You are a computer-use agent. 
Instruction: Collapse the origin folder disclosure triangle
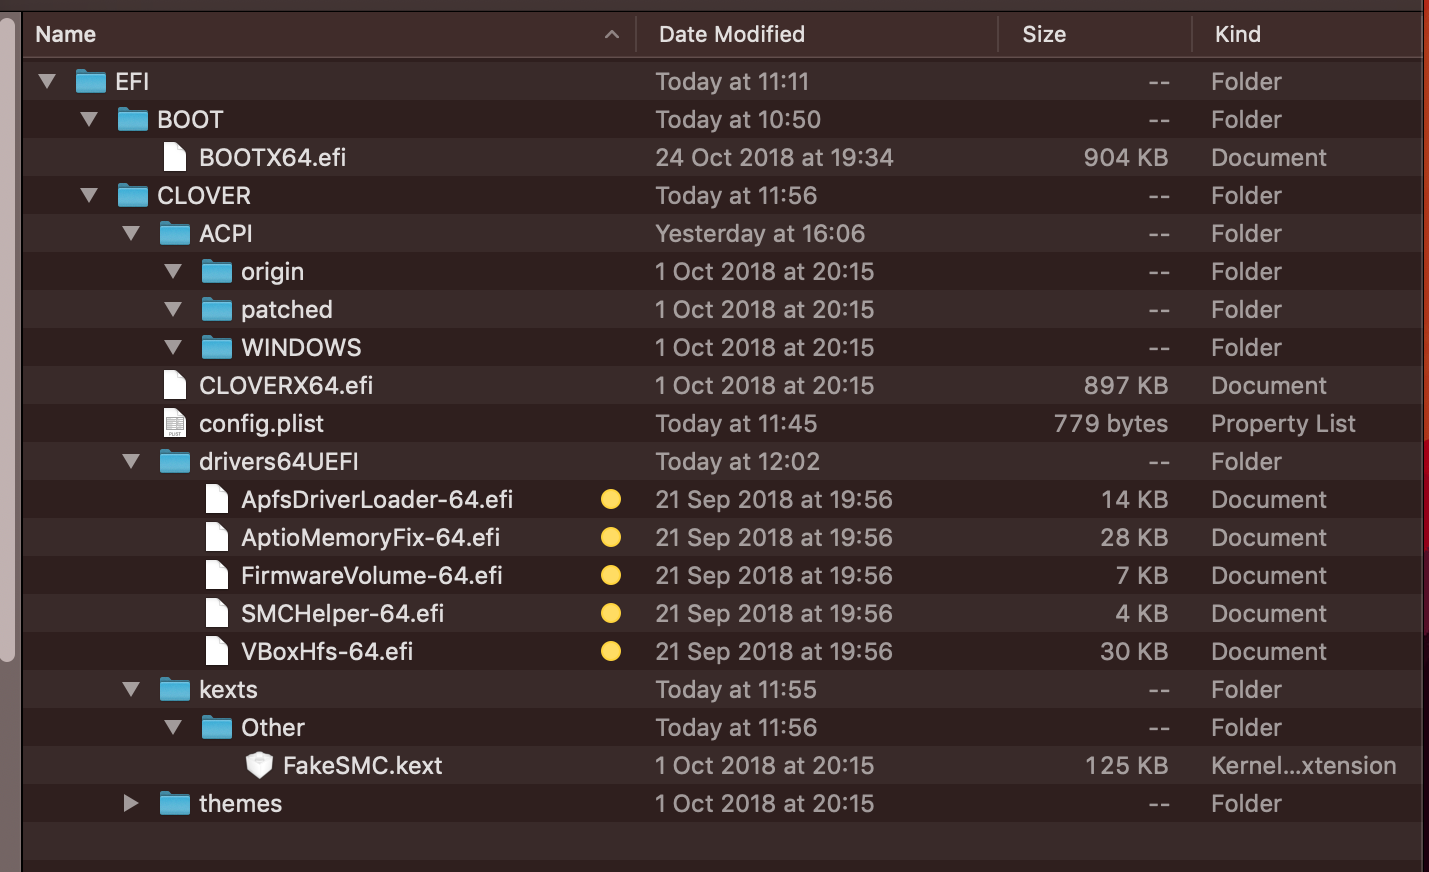click(173, 271)
